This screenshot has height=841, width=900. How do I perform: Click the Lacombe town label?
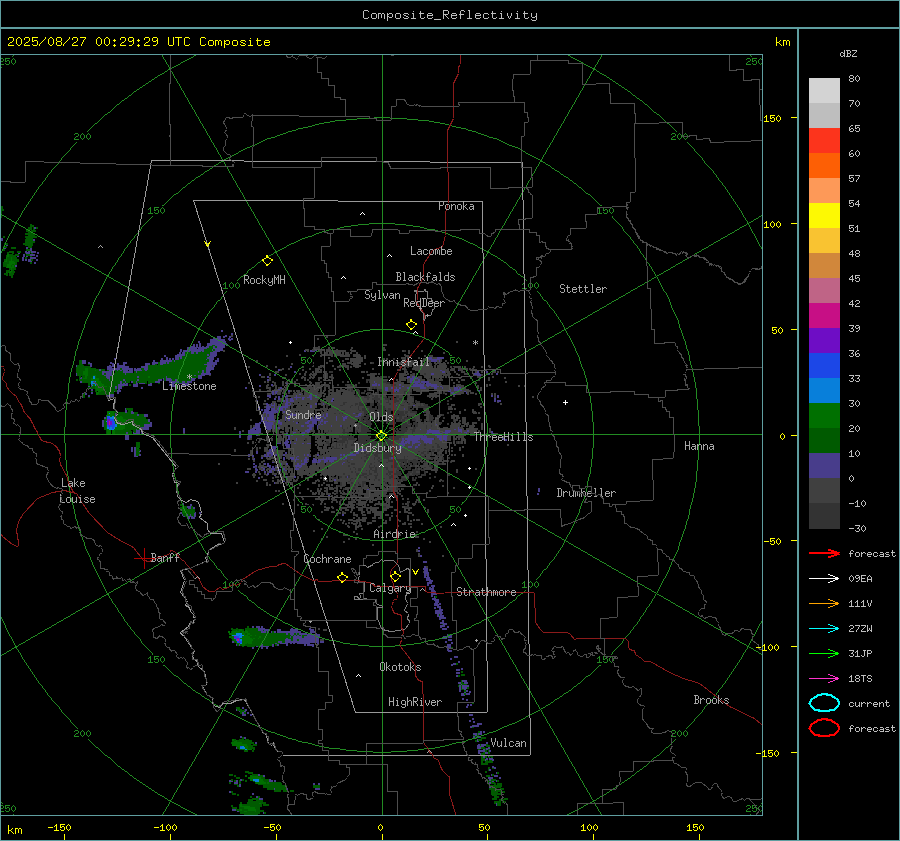coord(431,251)
